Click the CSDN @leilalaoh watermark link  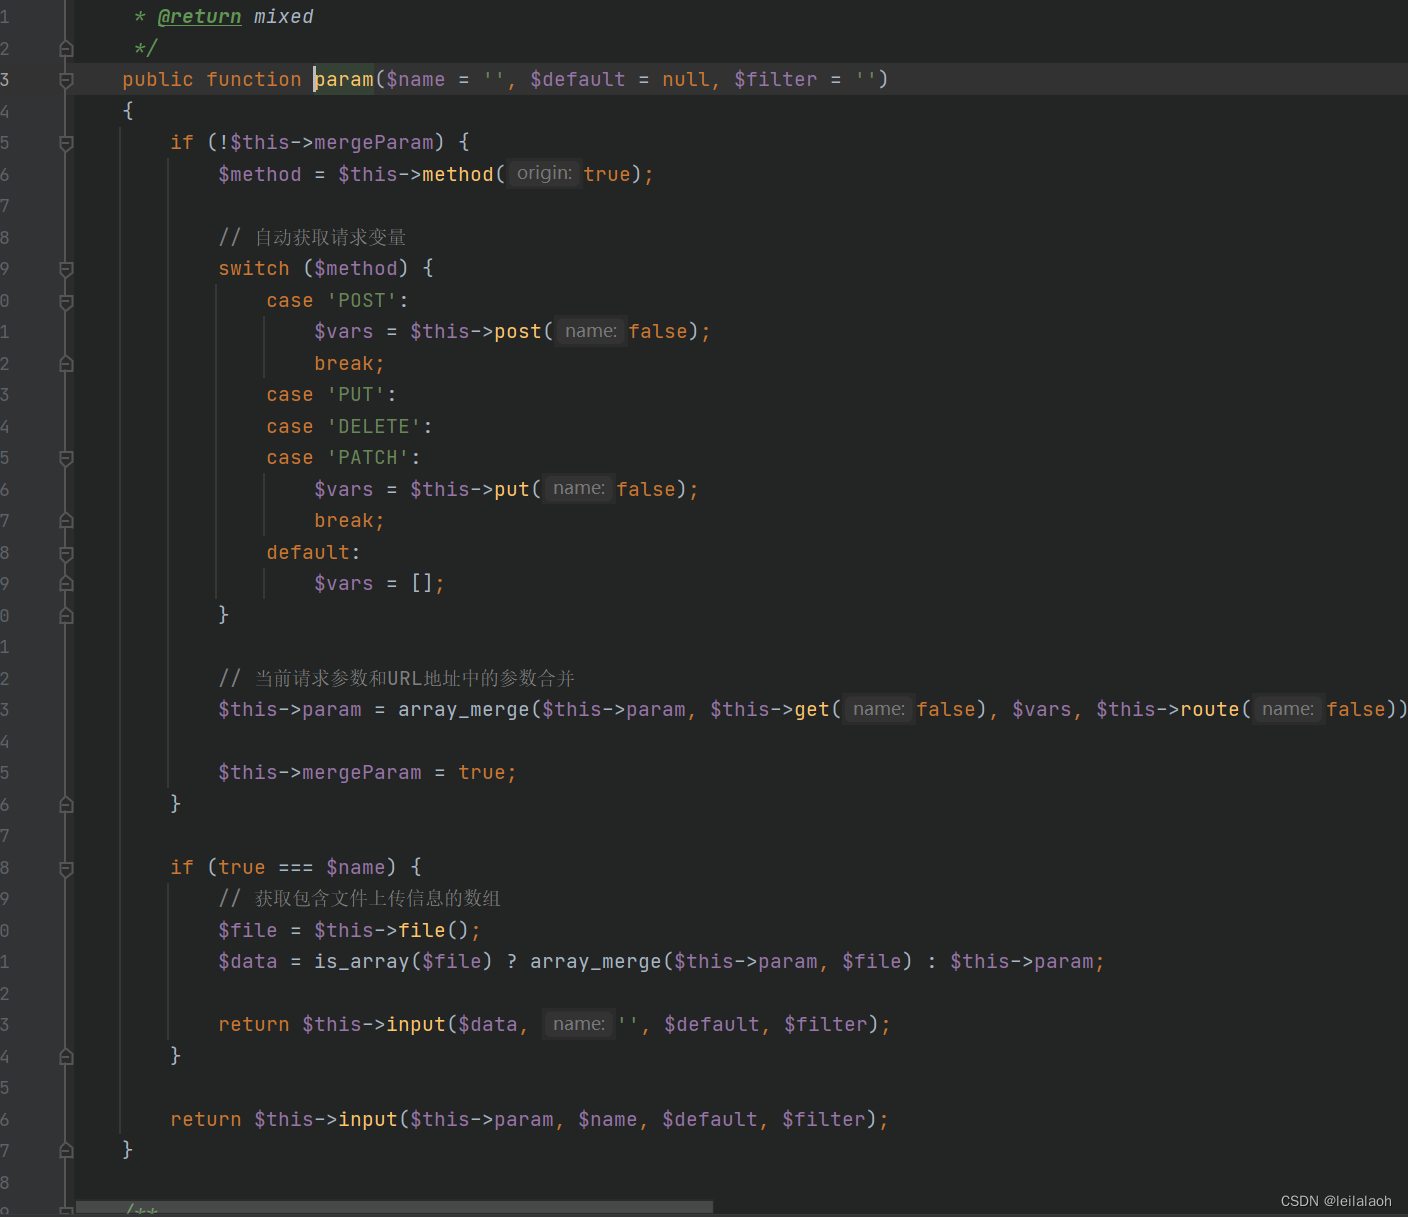(x=1336, y=1200)
